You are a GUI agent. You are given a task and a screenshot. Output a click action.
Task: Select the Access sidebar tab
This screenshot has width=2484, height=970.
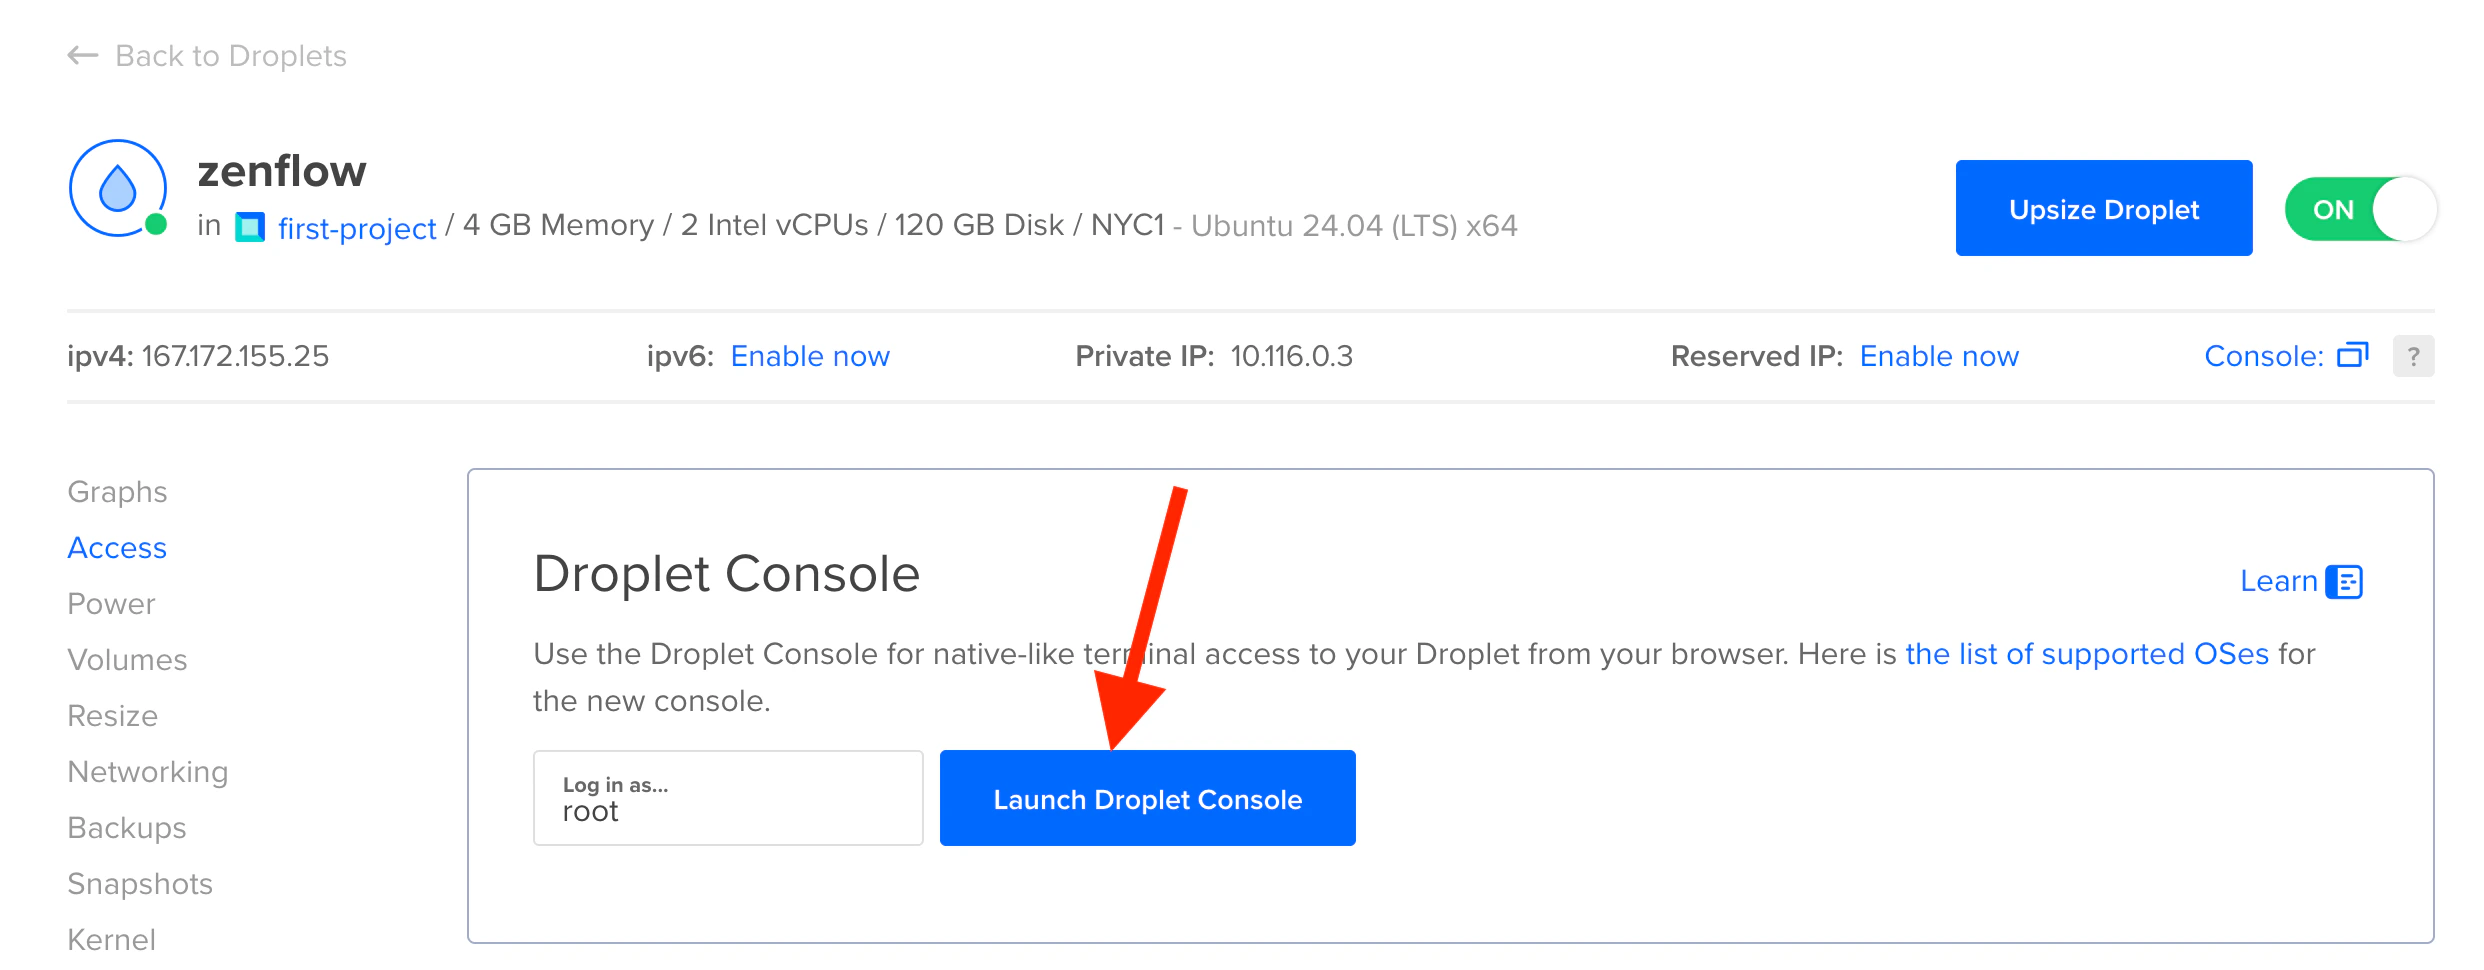117,548
